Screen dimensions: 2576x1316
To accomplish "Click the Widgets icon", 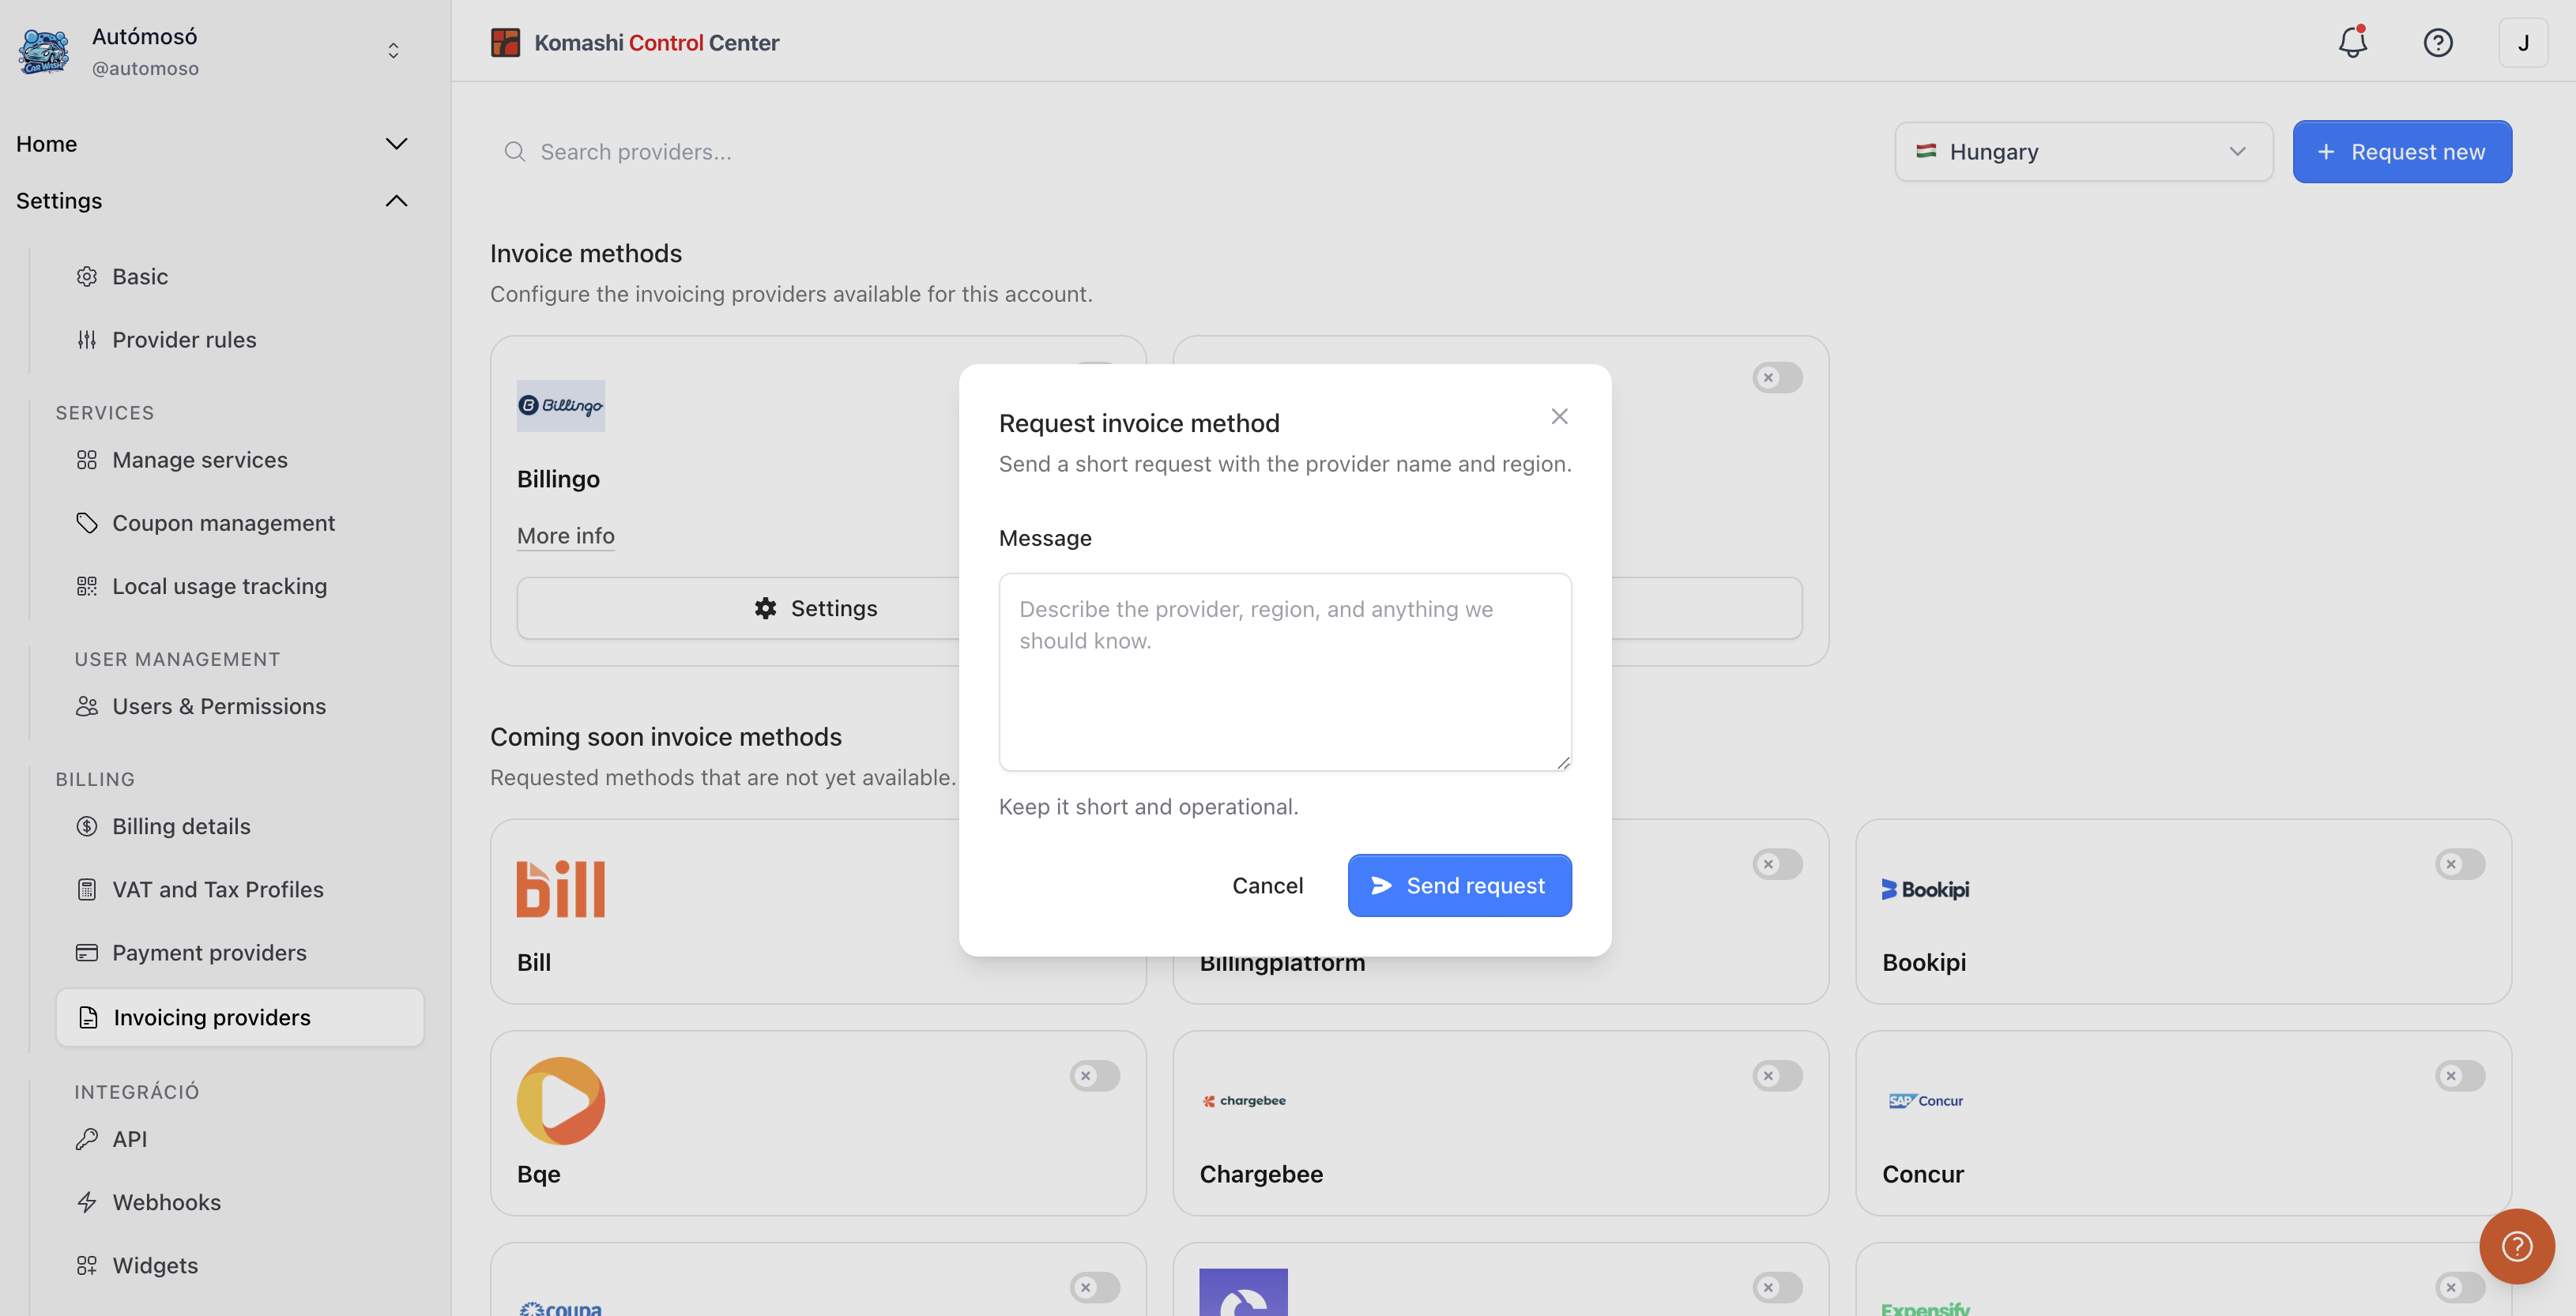I will click(87, 1265).
